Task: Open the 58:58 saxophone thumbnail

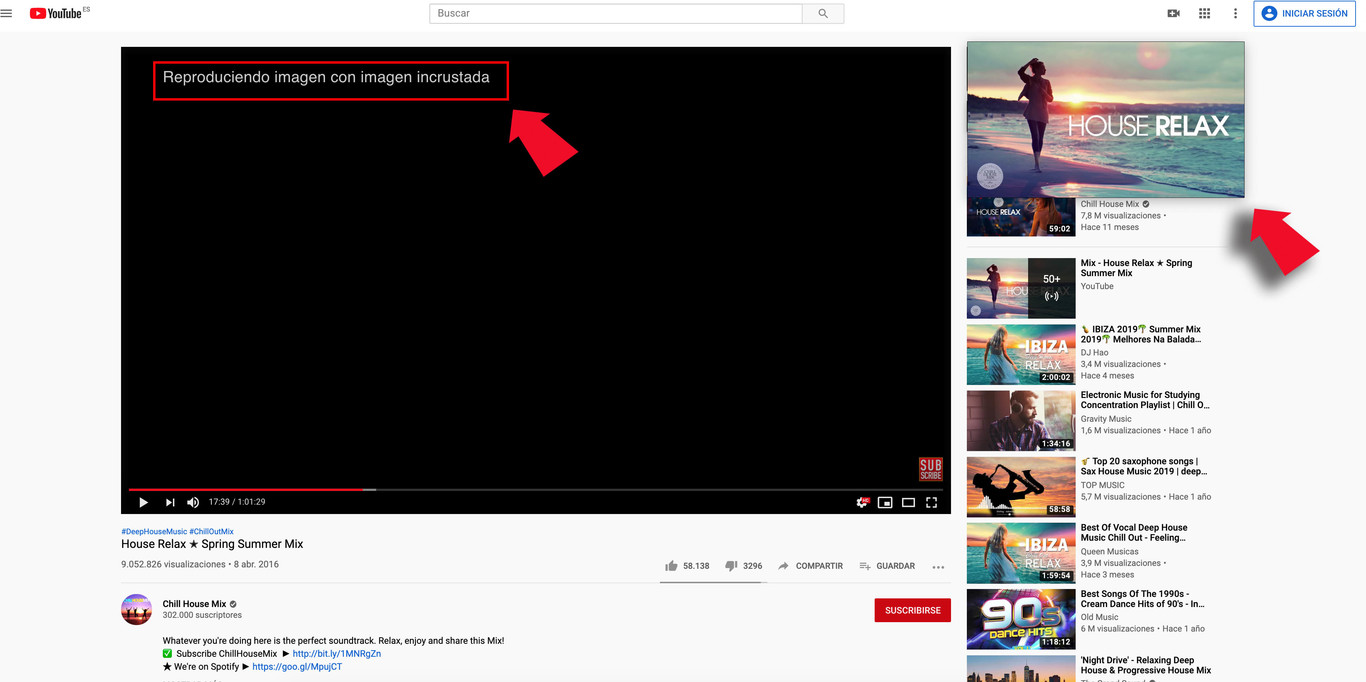Action: [x=1021, y=486]
